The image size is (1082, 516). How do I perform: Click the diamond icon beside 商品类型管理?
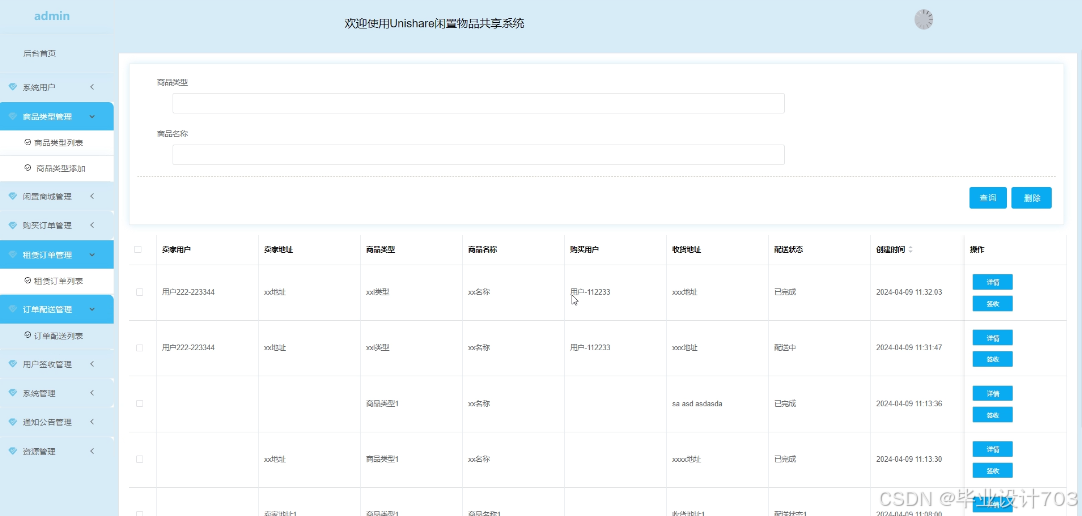pos(12,117)
